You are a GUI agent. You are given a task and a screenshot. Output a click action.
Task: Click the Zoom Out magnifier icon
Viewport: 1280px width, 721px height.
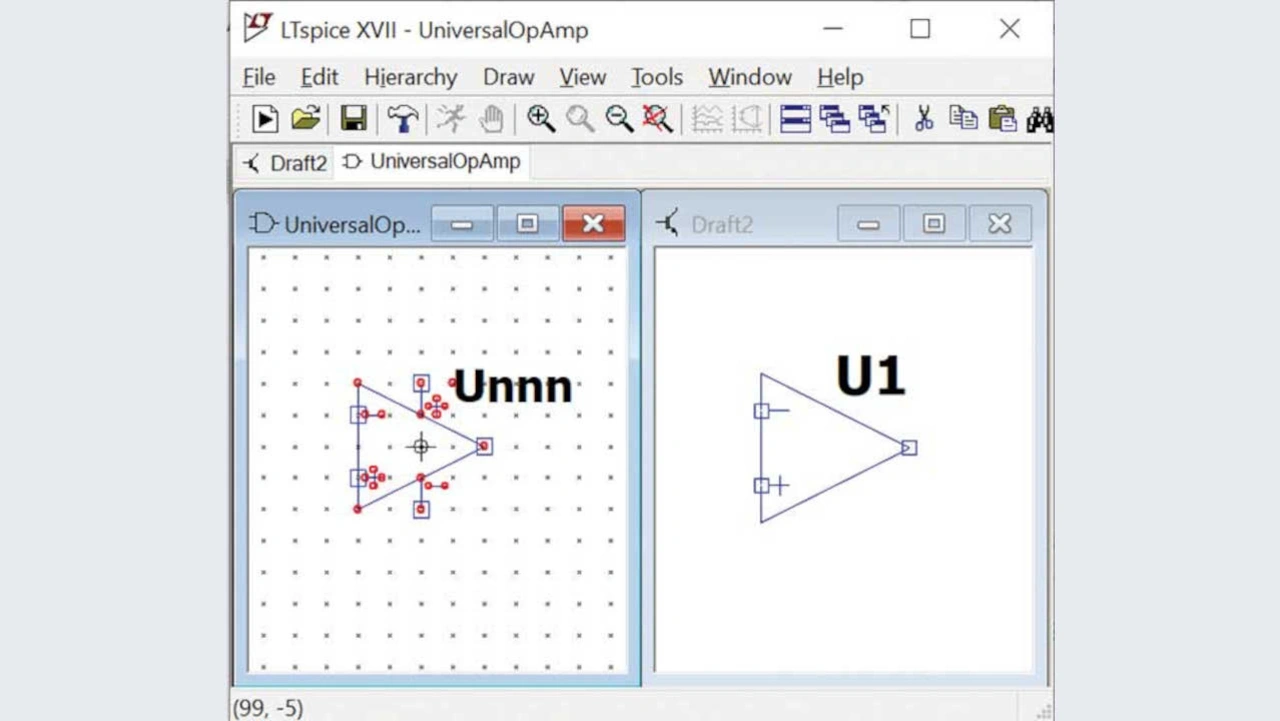click(619, 119)
